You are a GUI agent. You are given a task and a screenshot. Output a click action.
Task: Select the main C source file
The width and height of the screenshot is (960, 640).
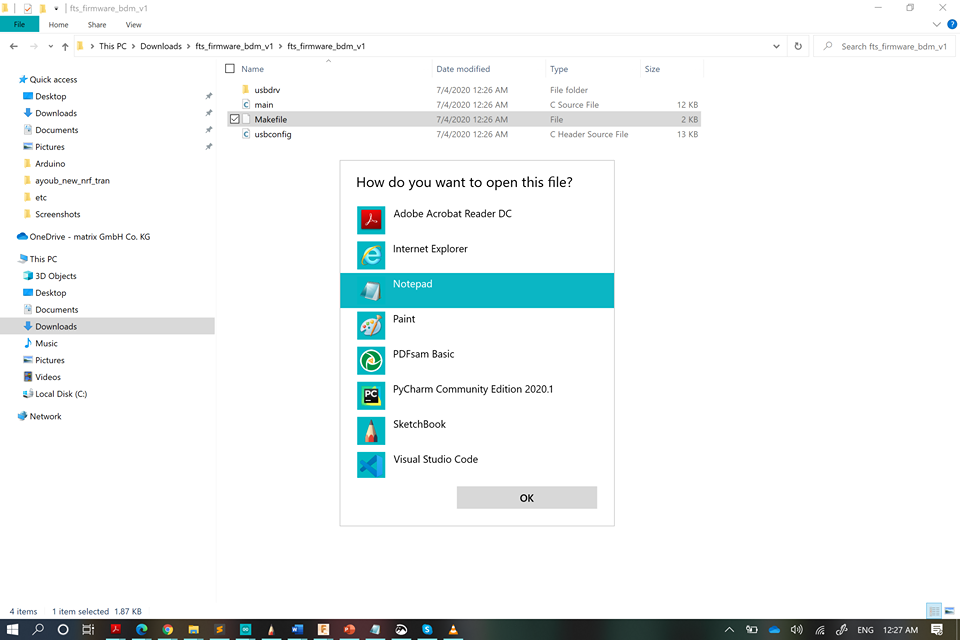(264, 105)
